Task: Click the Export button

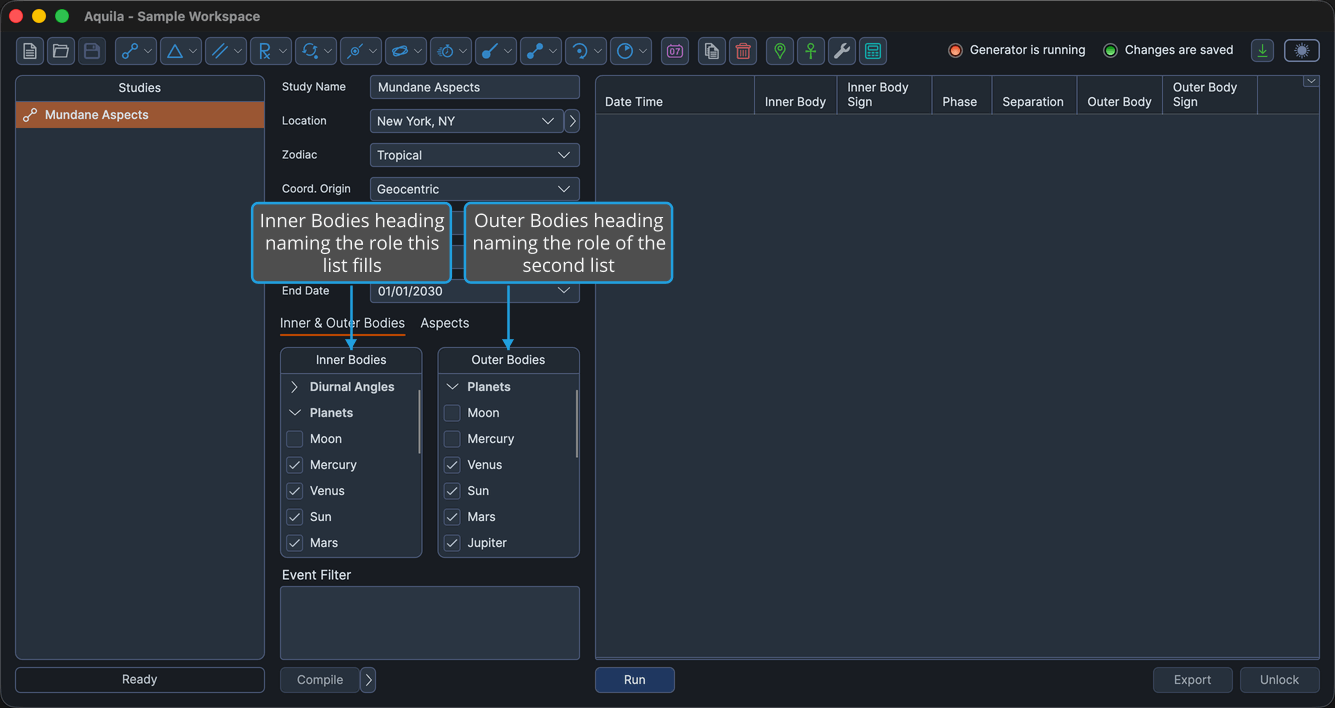Action: coord(1193,680)
